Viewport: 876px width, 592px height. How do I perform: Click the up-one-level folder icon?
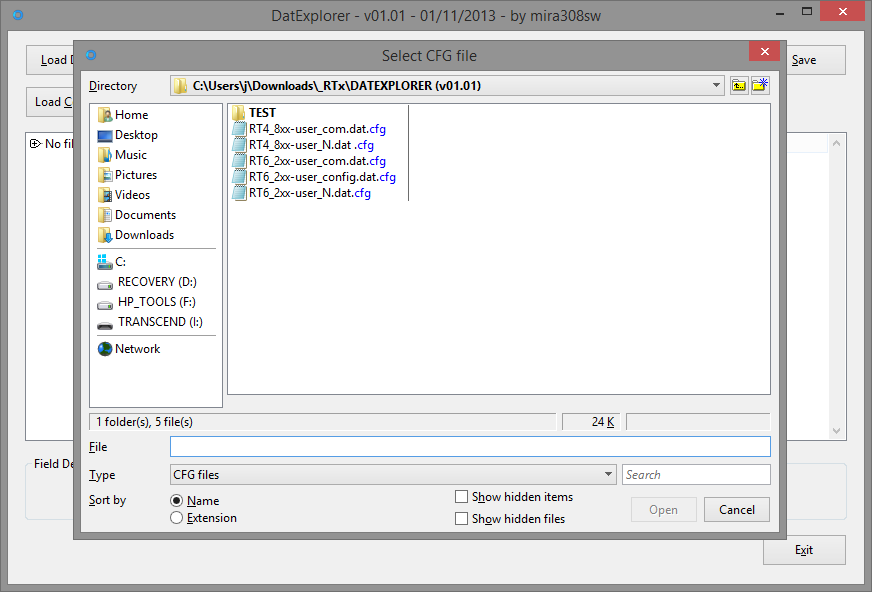(x=739, y=86)
